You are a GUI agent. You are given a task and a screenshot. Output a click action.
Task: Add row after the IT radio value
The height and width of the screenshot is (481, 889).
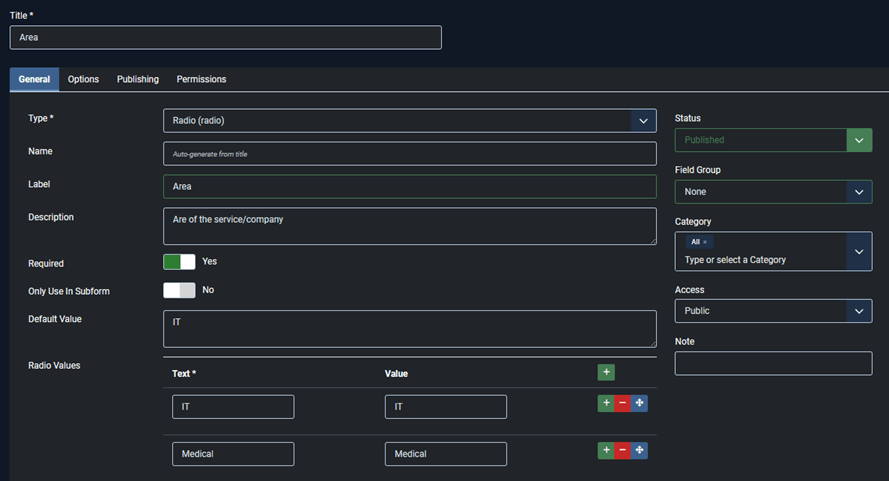coord(606,404)
